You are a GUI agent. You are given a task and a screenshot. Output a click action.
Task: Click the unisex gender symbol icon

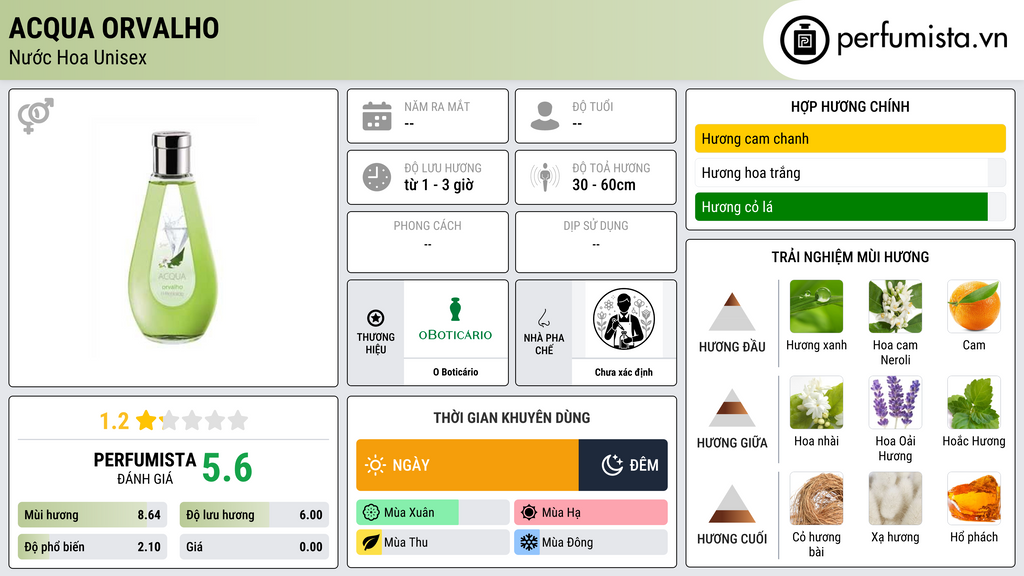pyautogui.click(x=36, y=116)
